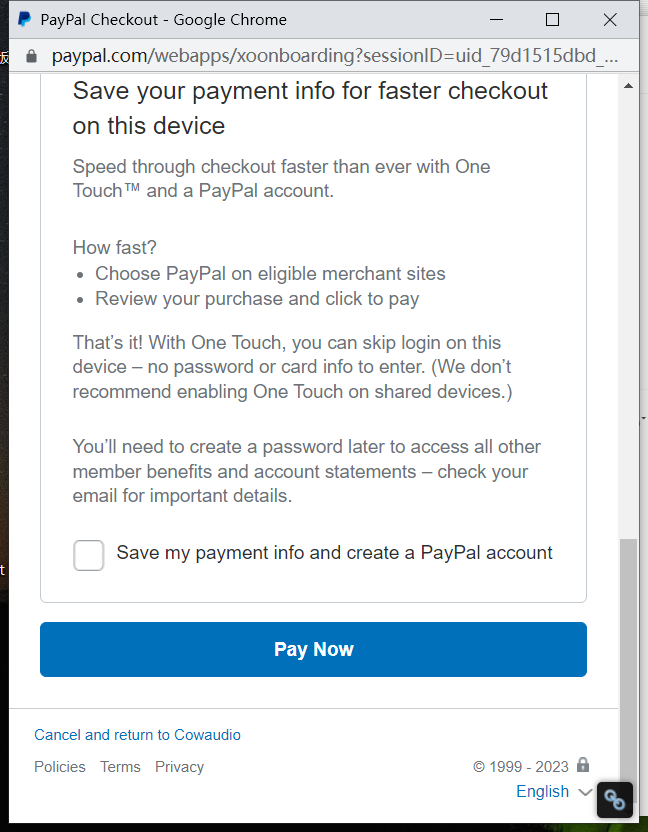Click the scrollbar track above the thumb
Screen dimensions: 648x832
pos(628,300)
